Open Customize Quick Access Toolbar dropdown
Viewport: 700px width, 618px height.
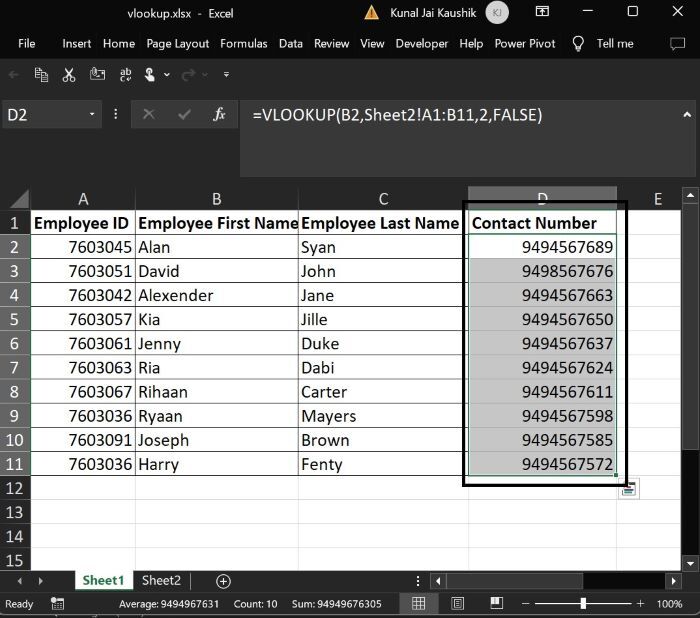coord(226,75)
